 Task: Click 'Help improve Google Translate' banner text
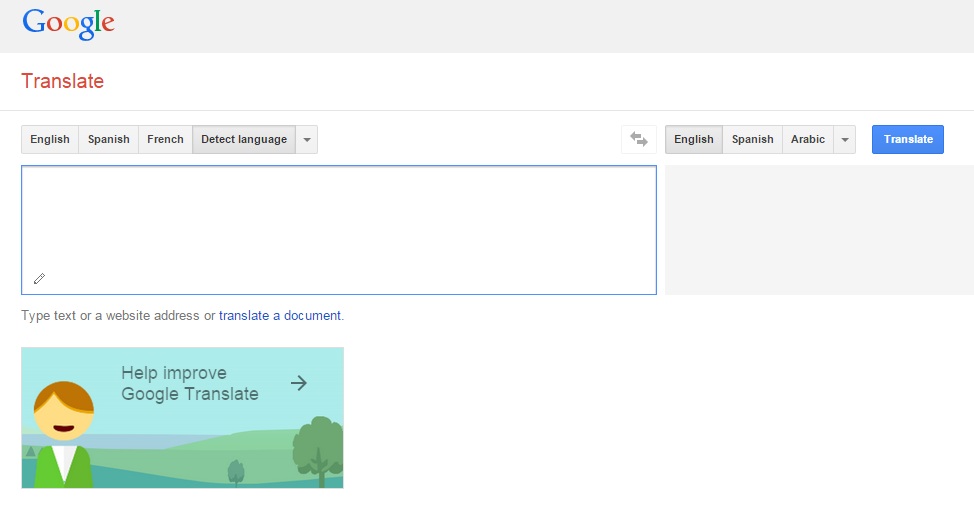tap(190, 384)
